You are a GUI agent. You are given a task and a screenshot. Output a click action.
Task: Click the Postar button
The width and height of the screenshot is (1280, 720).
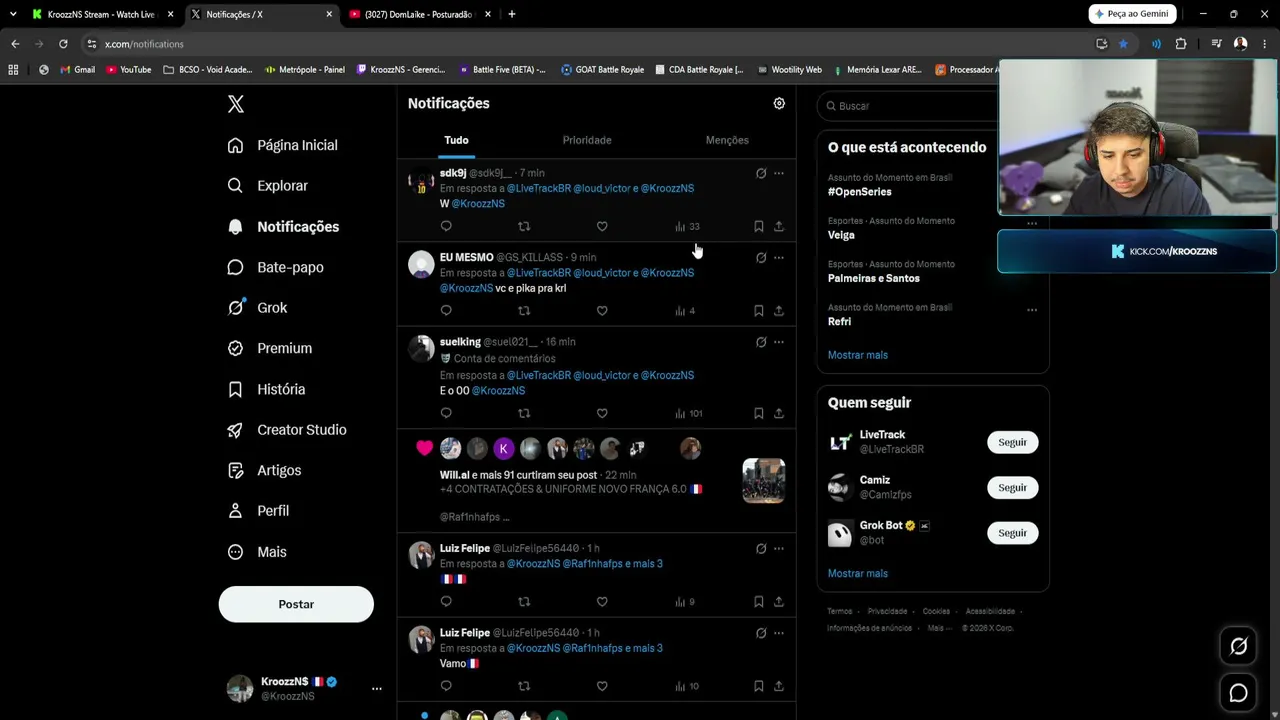coord(296,604)
